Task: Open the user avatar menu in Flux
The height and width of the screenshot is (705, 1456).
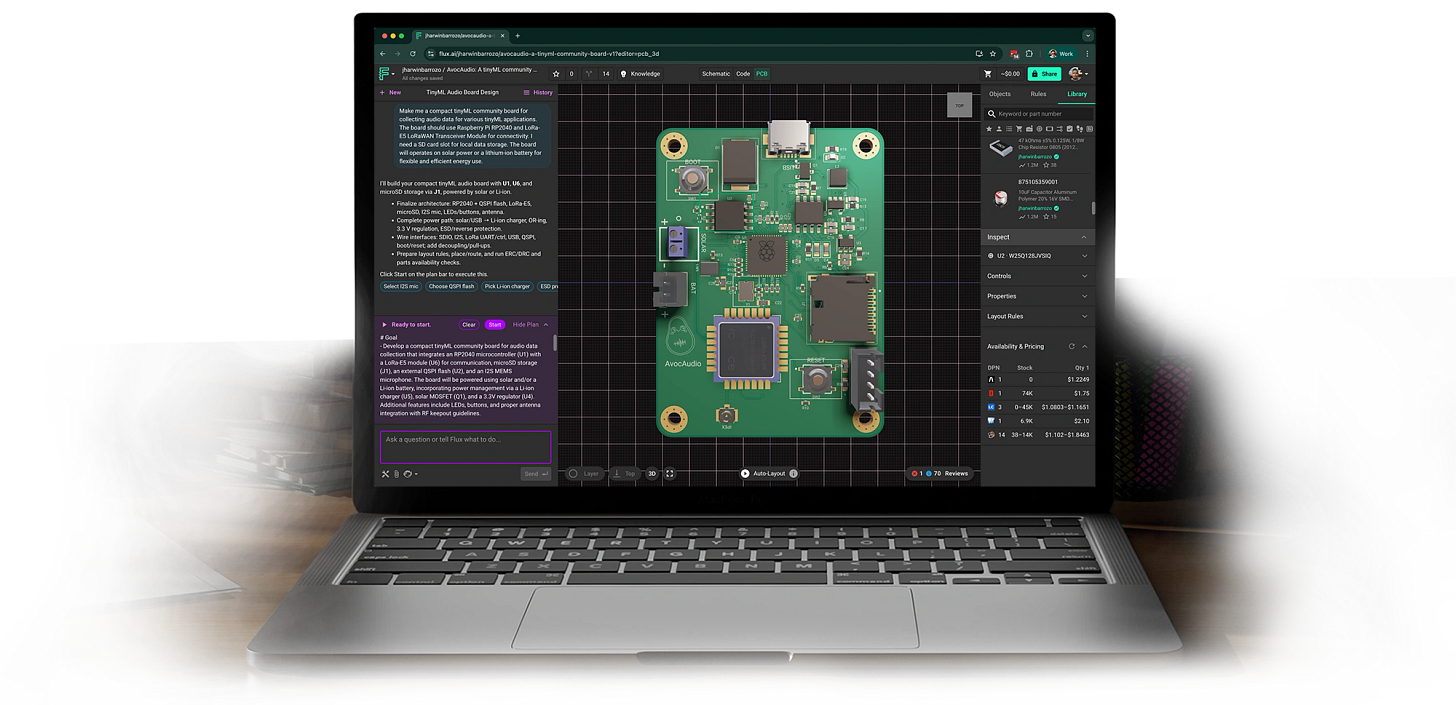Action: click(1077, 74)
